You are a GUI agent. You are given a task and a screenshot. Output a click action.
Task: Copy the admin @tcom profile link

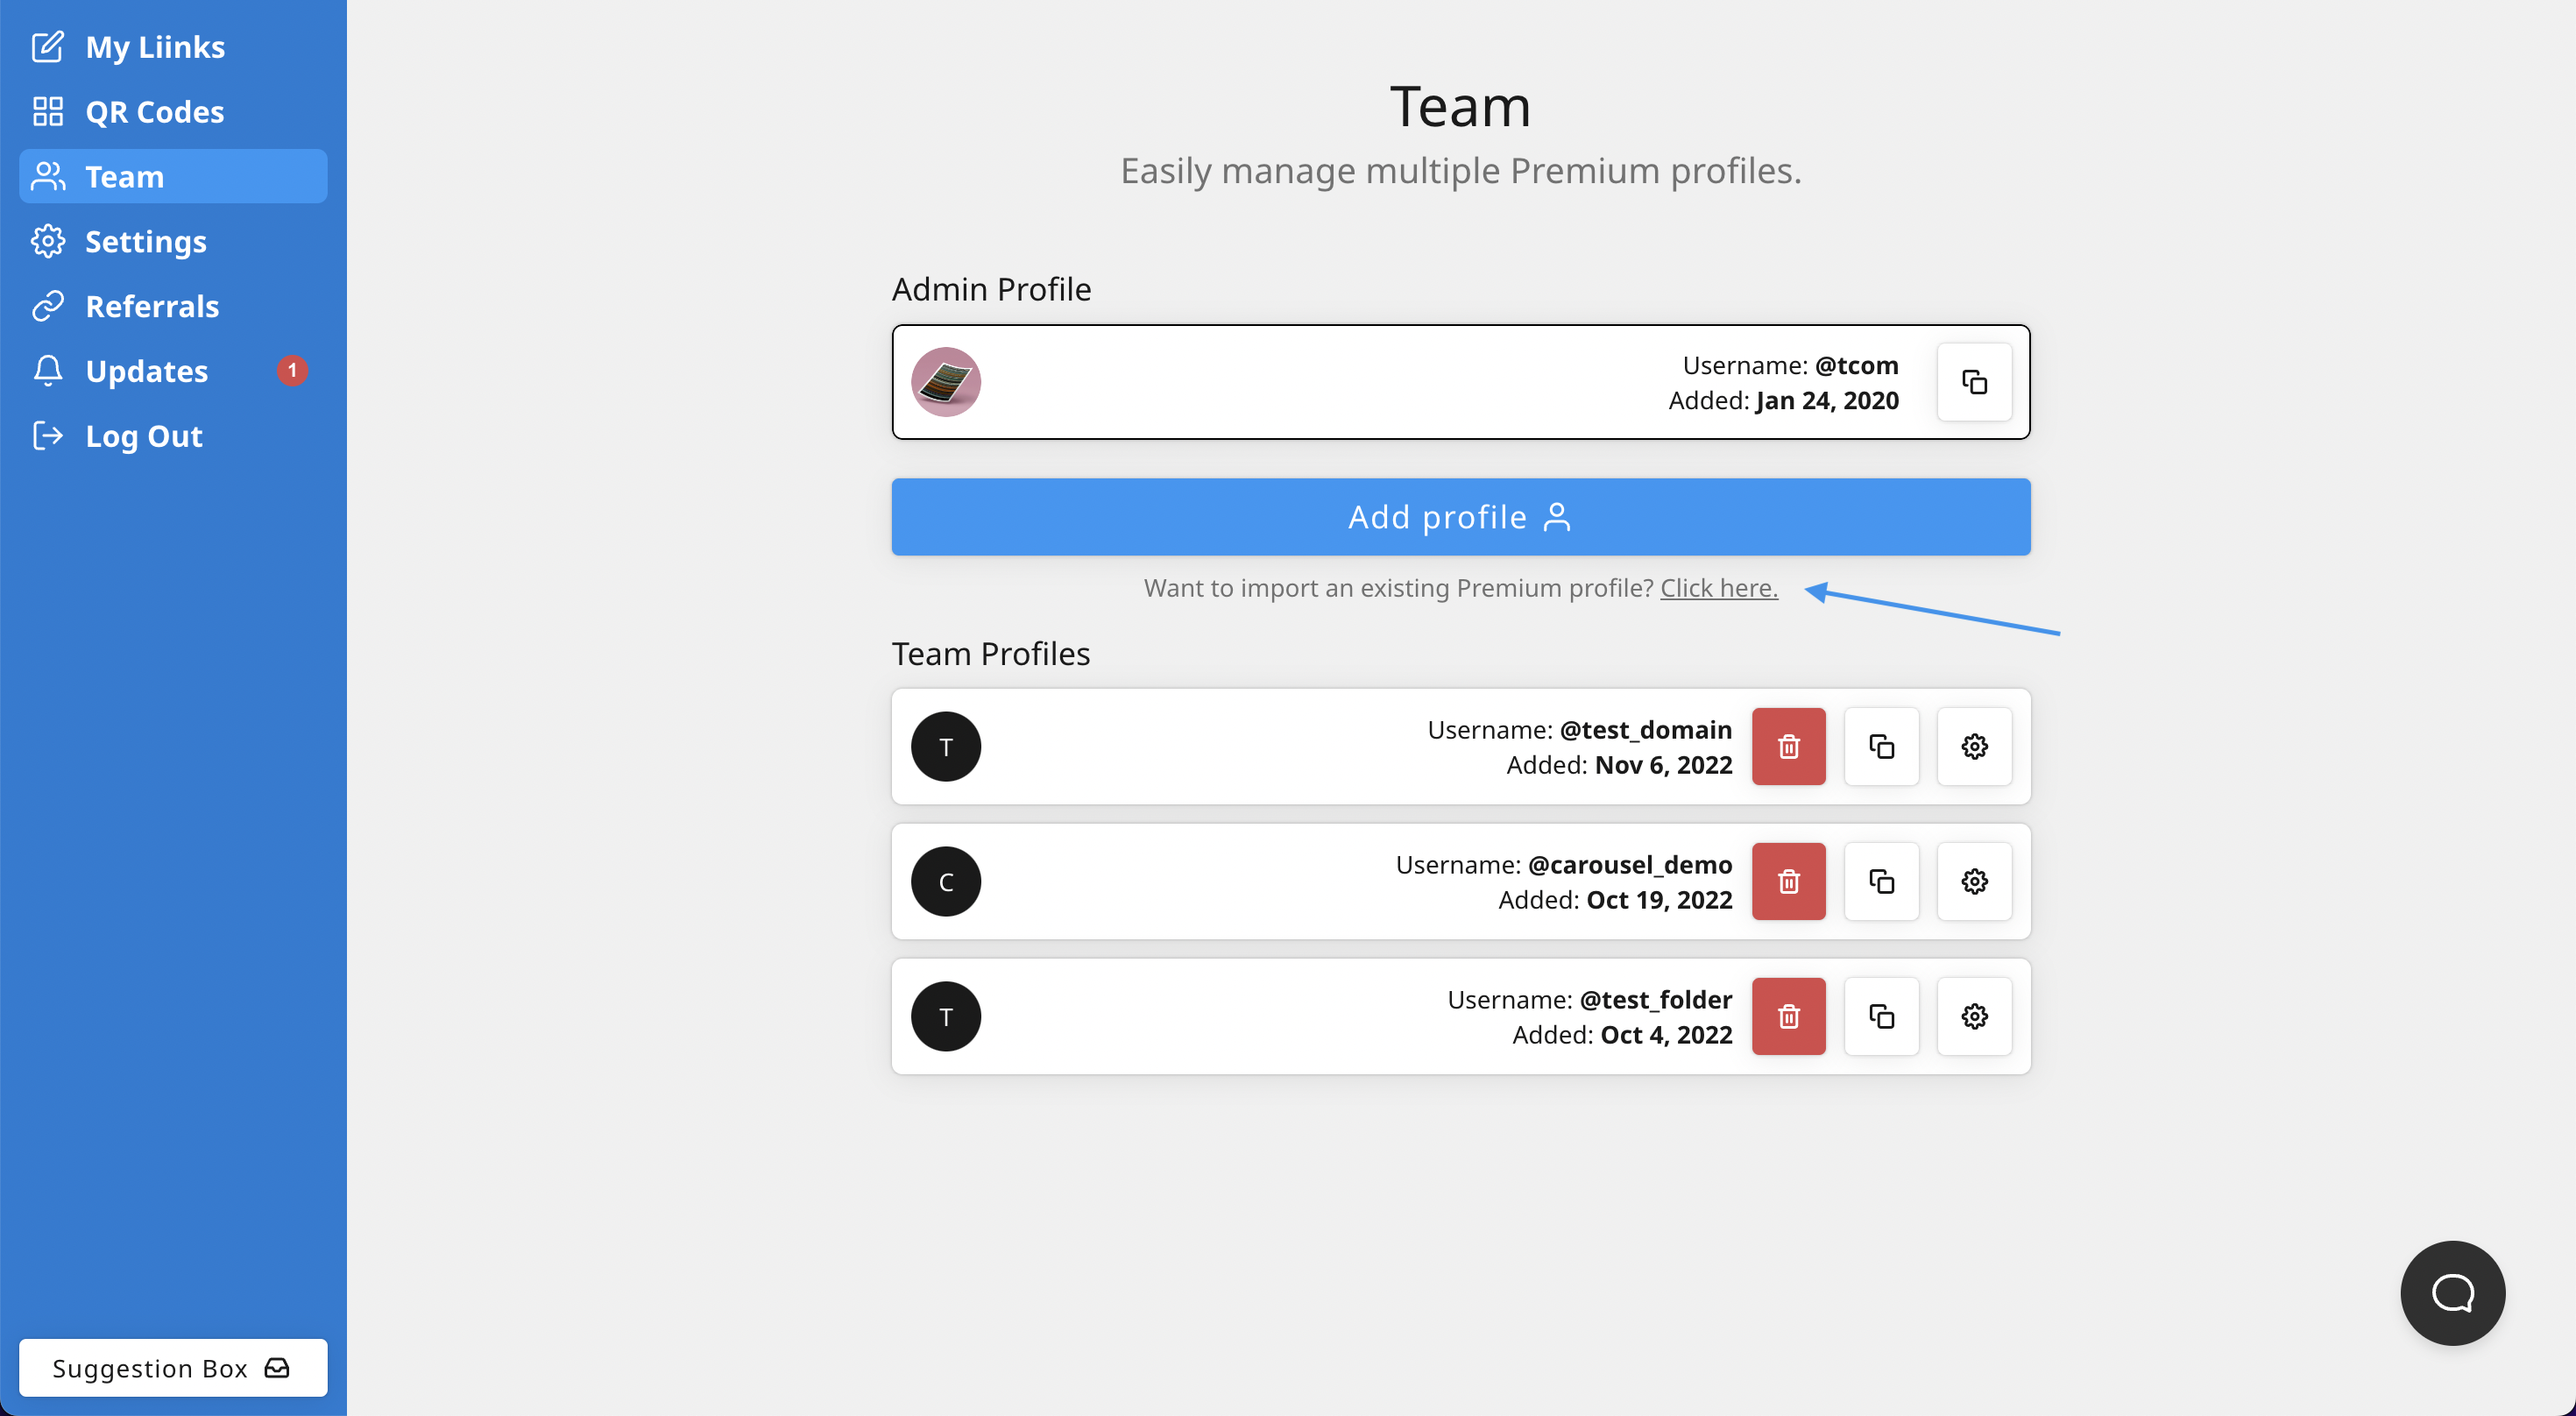[x=1974, y=382]
